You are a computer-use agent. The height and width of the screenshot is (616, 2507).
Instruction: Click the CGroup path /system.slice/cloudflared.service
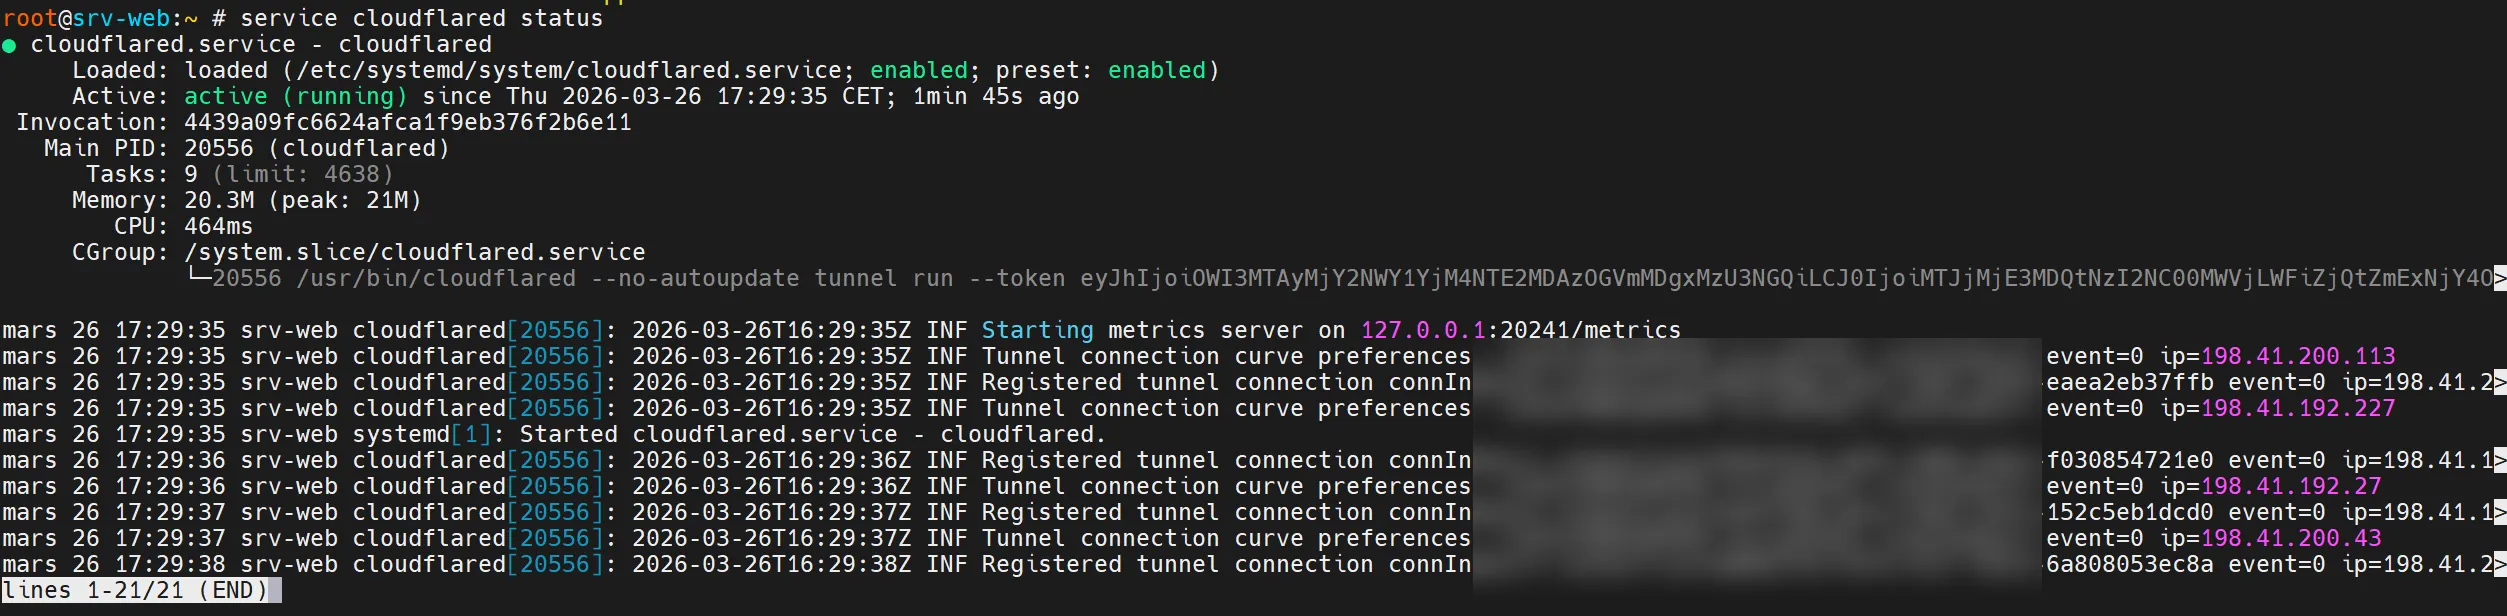[x=414, y=253]
